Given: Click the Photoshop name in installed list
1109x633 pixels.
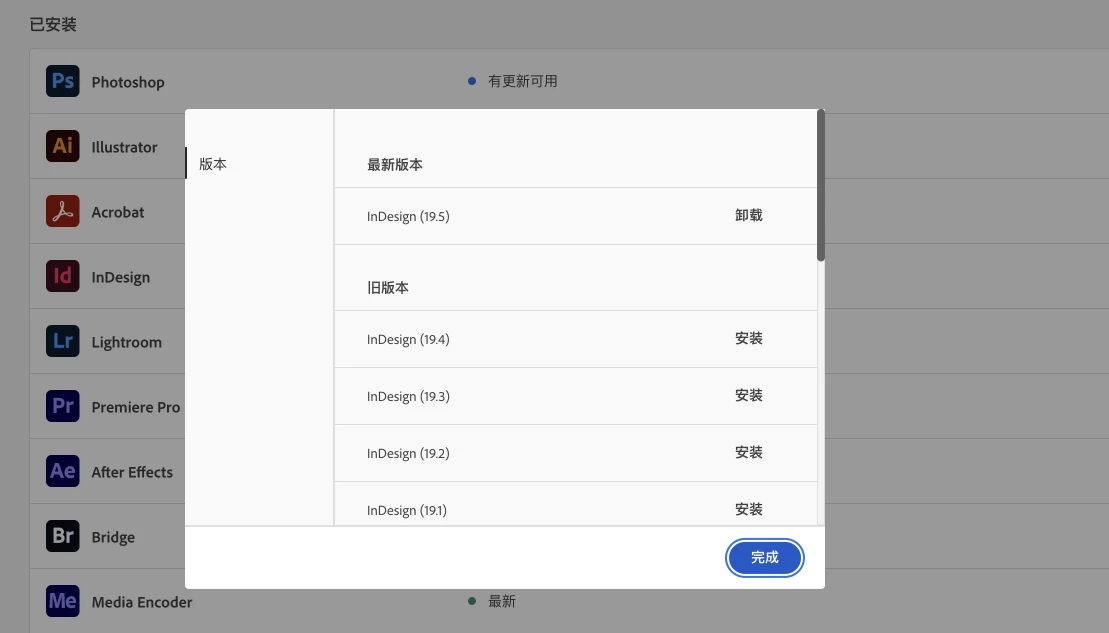Looking at the screenshot, I should tap(128, 82).
